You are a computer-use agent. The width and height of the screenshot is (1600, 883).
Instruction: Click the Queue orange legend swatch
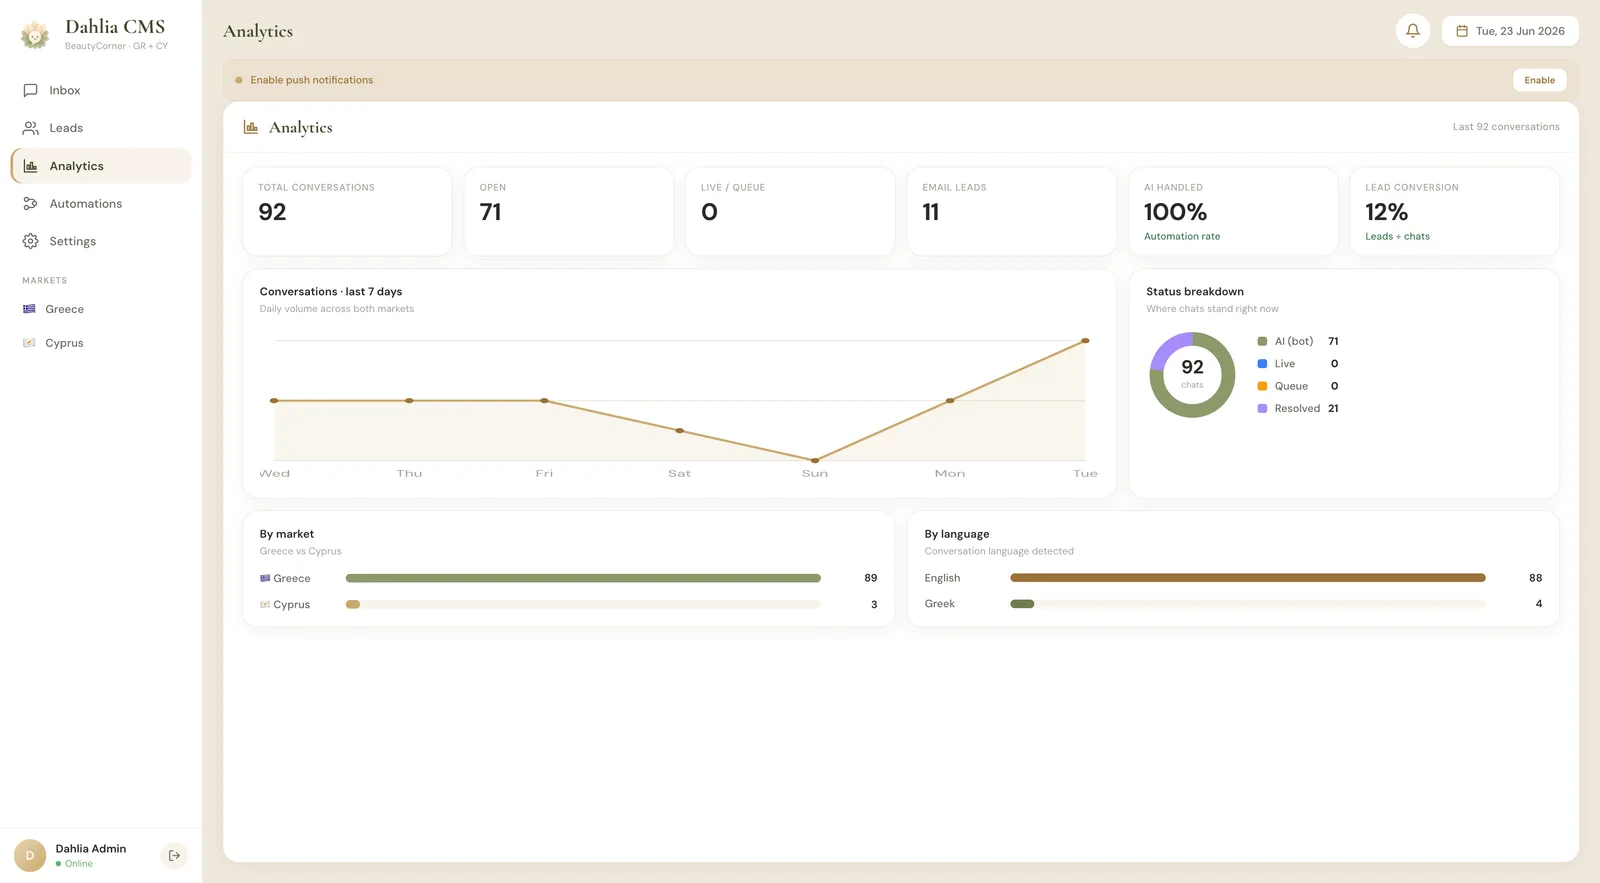click(1262, 386)
